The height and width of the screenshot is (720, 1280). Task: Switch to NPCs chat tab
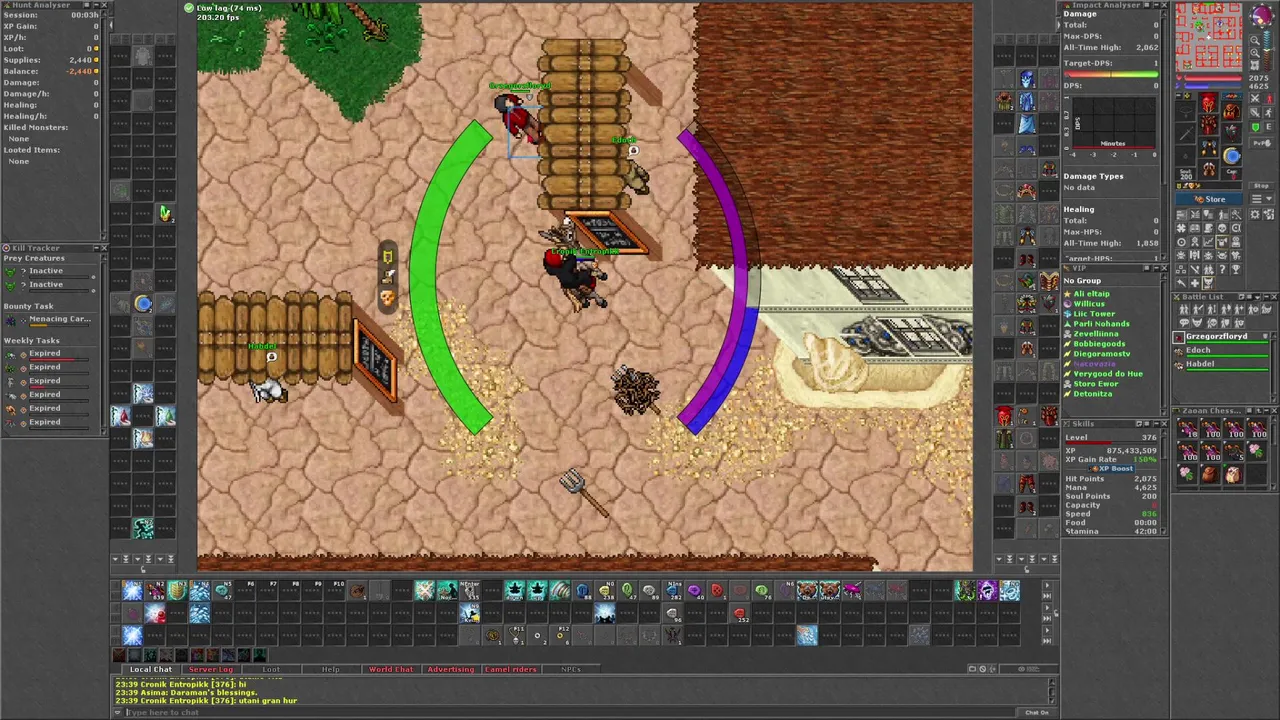(x=571, y=669)
